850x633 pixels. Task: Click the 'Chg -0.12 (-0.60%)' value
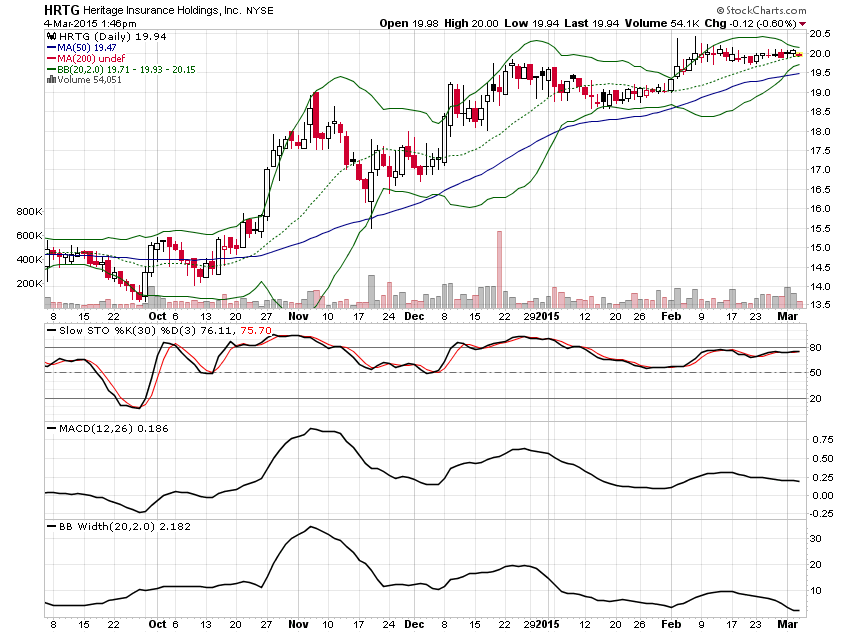pyautogui.click(x=750, y=23)
